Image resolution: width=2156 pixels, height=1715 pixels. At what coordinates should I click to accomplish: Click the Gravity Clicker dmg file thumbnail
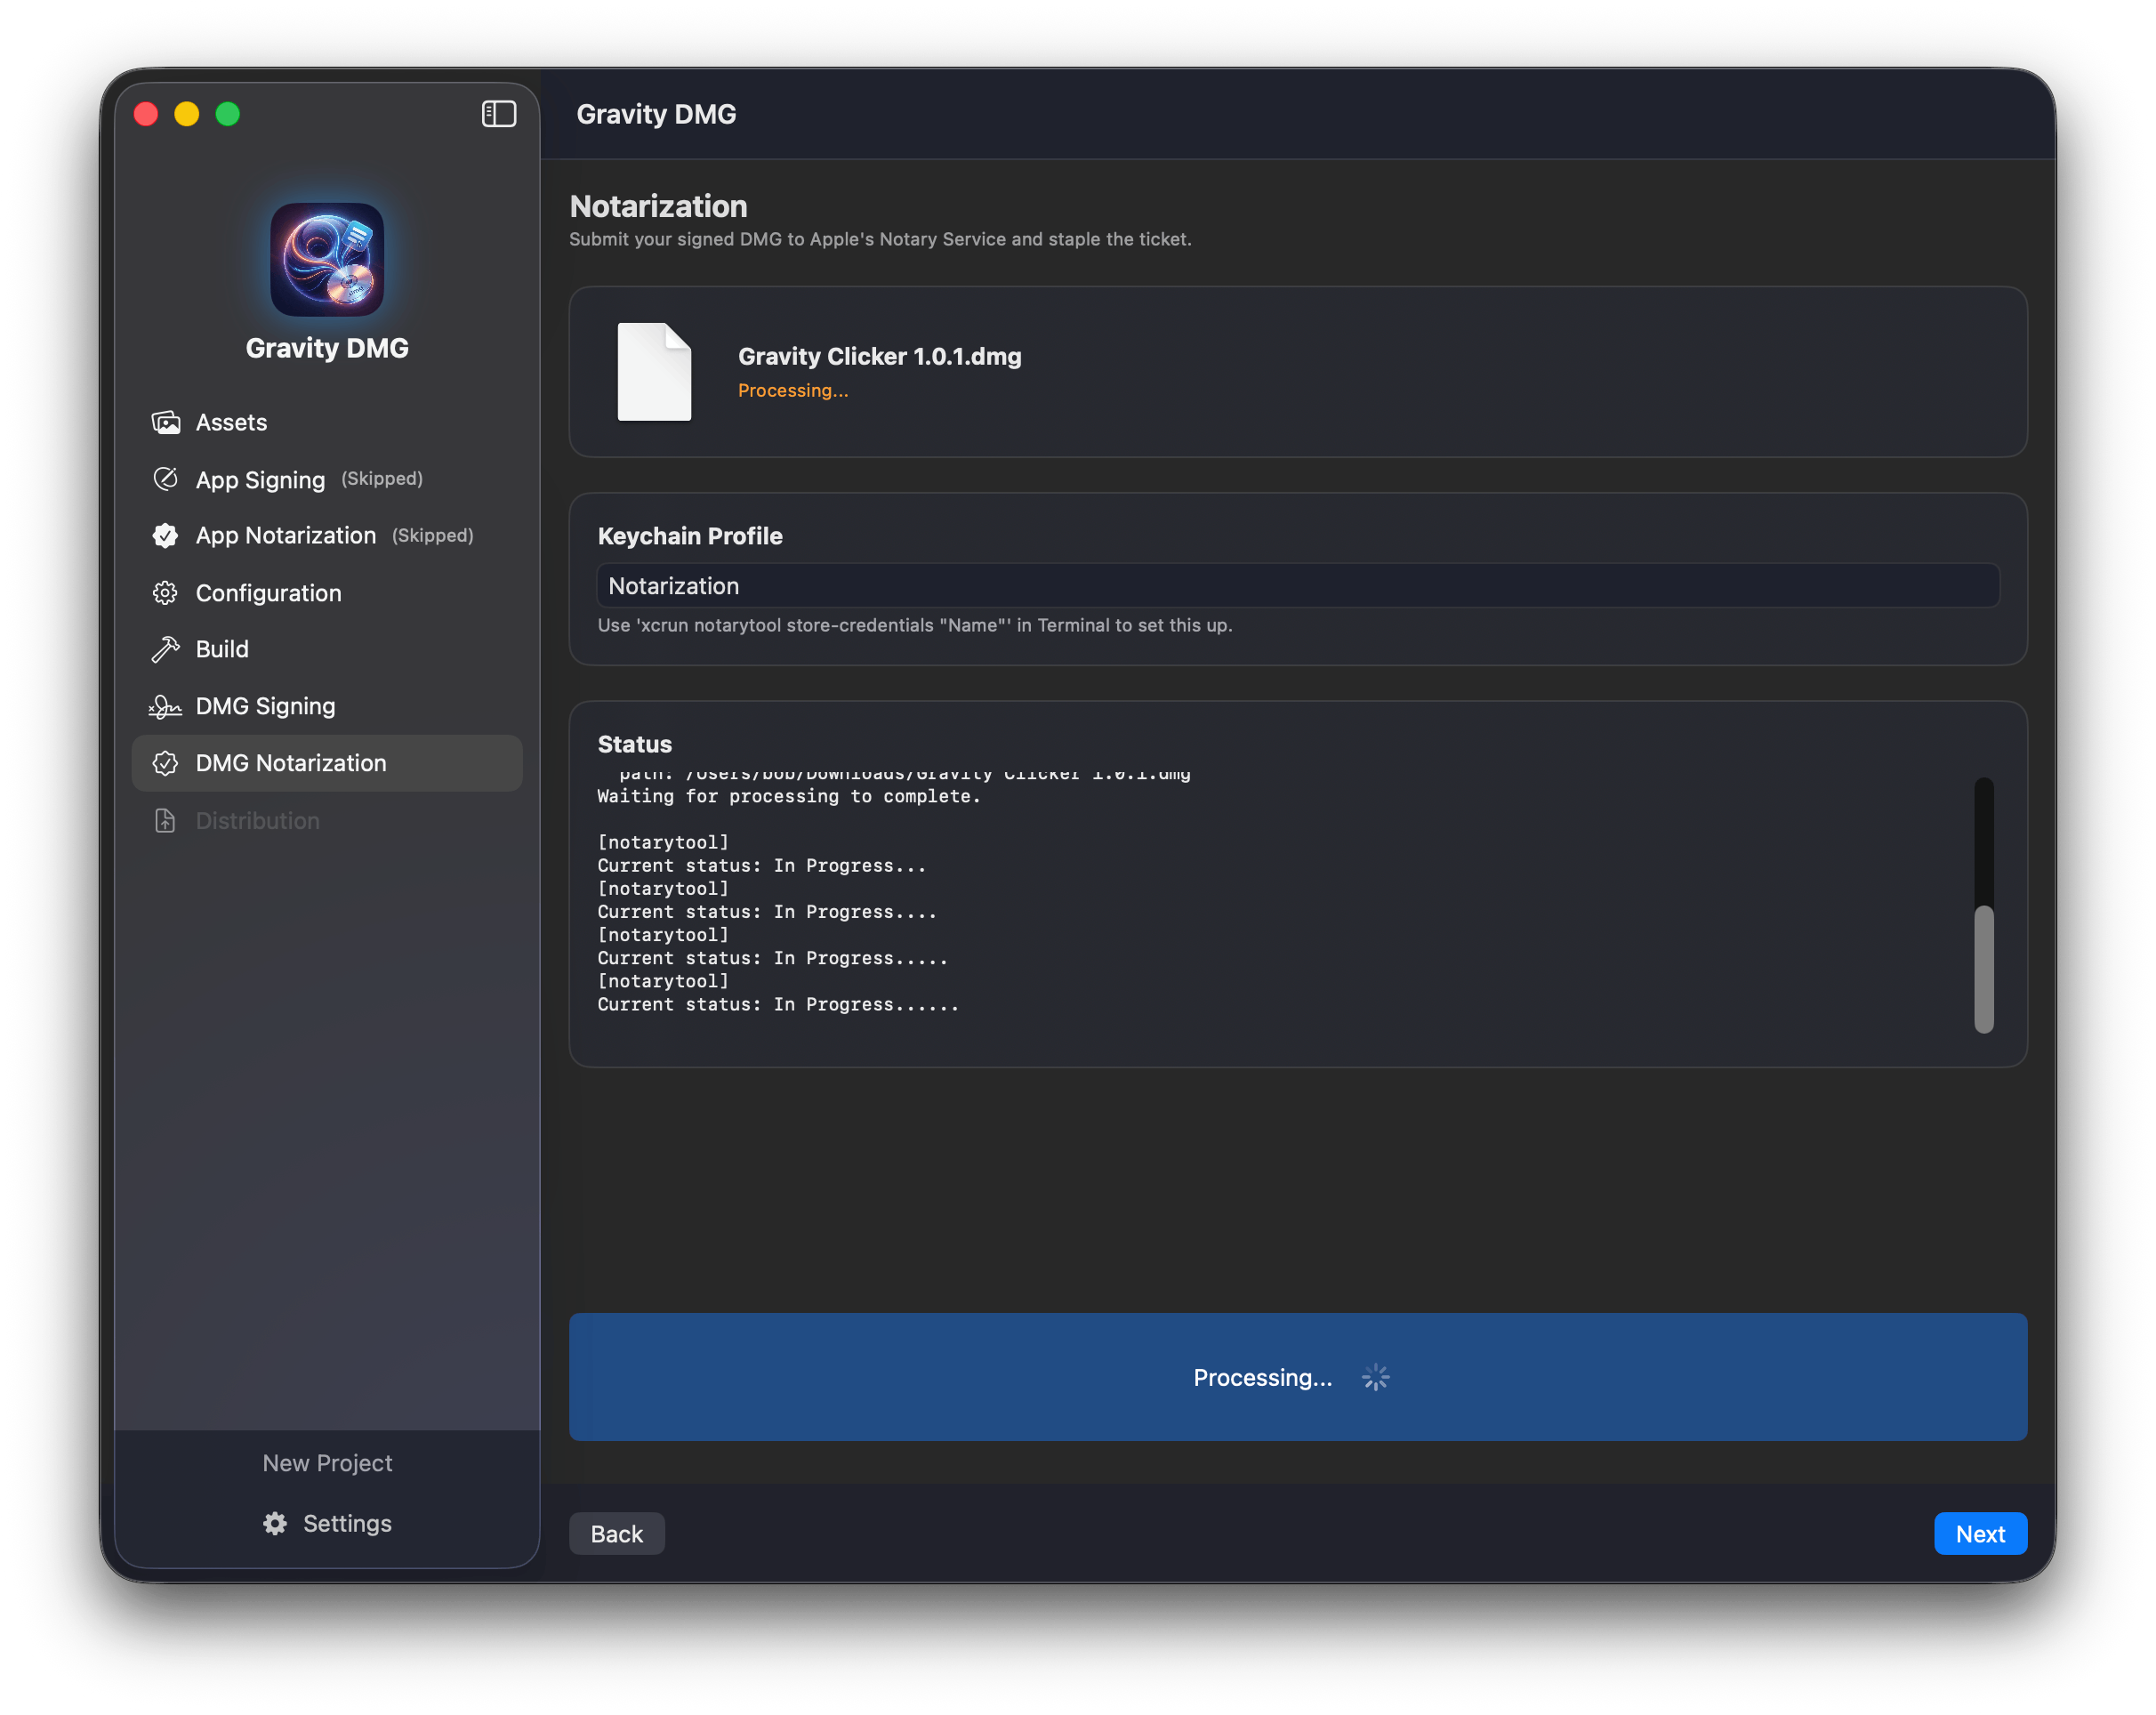[x=654, y=372]
